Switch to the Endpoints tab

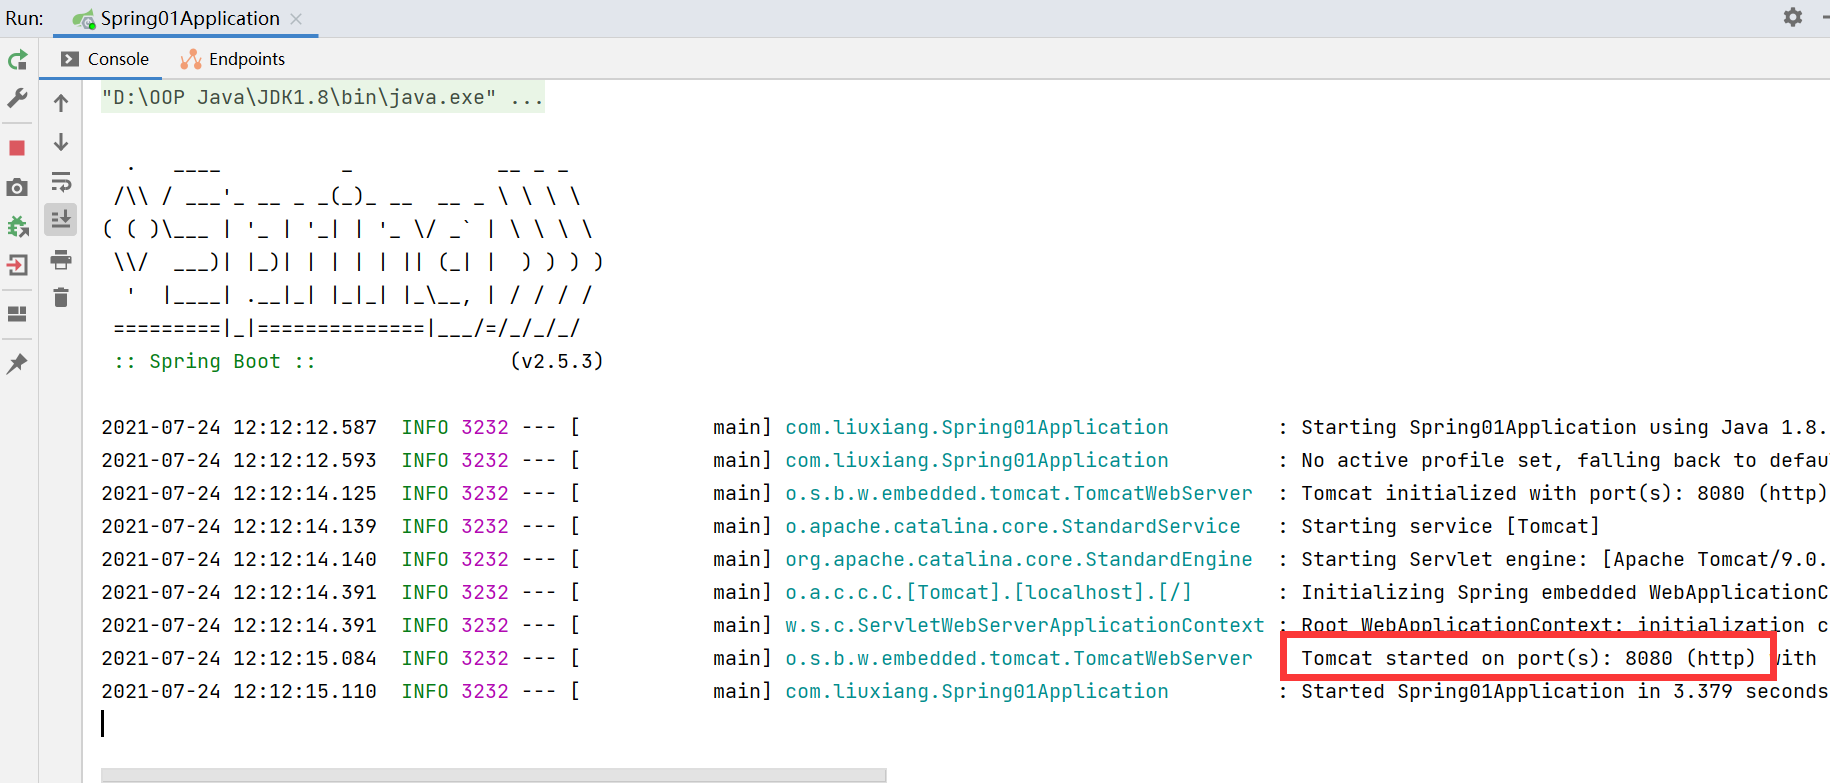233,59
